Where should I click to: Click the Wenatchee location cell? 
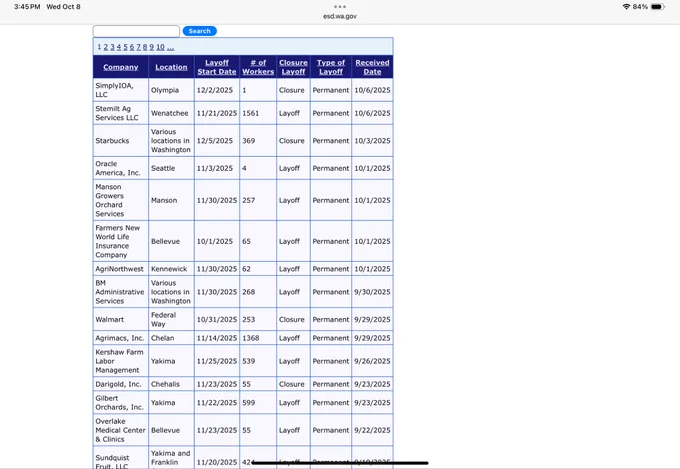click(171, 113)
